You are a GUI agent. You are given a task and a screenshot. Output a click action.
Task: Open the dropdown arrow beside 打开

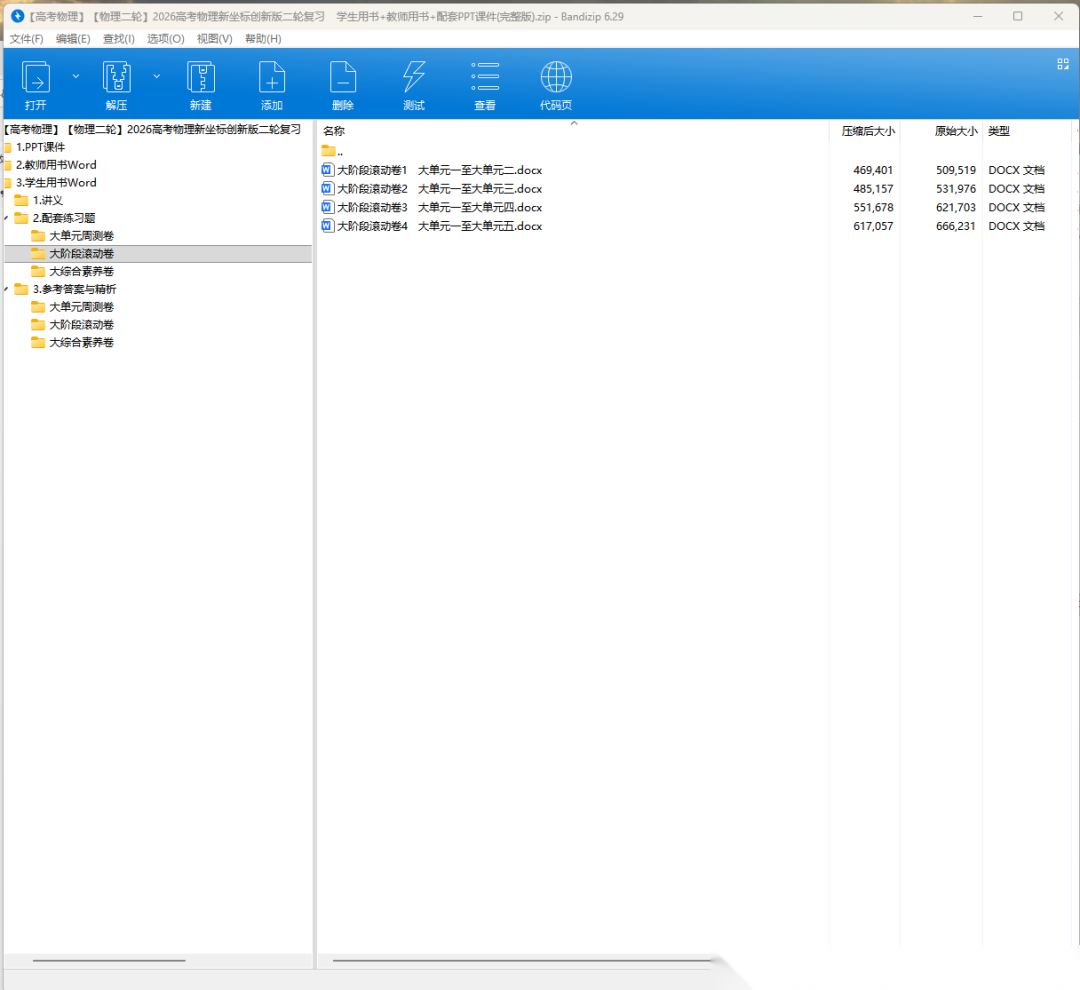76,76
